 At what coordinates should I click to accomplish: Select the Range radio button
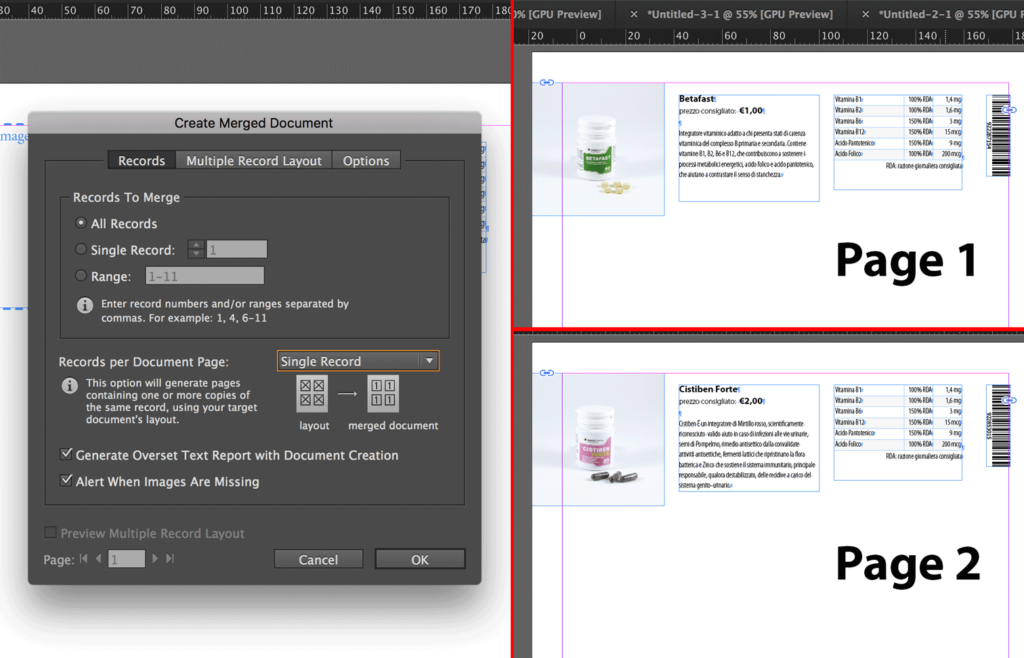click(81, 276)
